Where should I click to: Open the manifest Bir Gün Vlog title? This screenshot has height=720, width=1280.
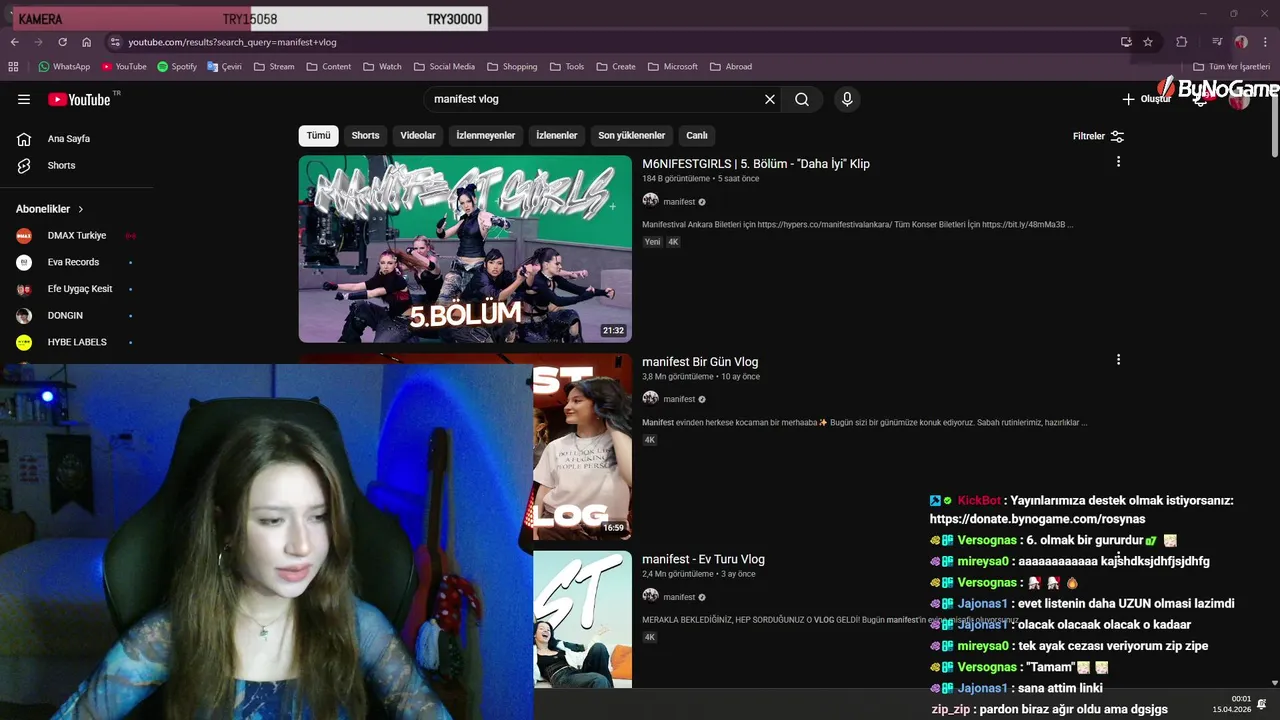point(700,362)
